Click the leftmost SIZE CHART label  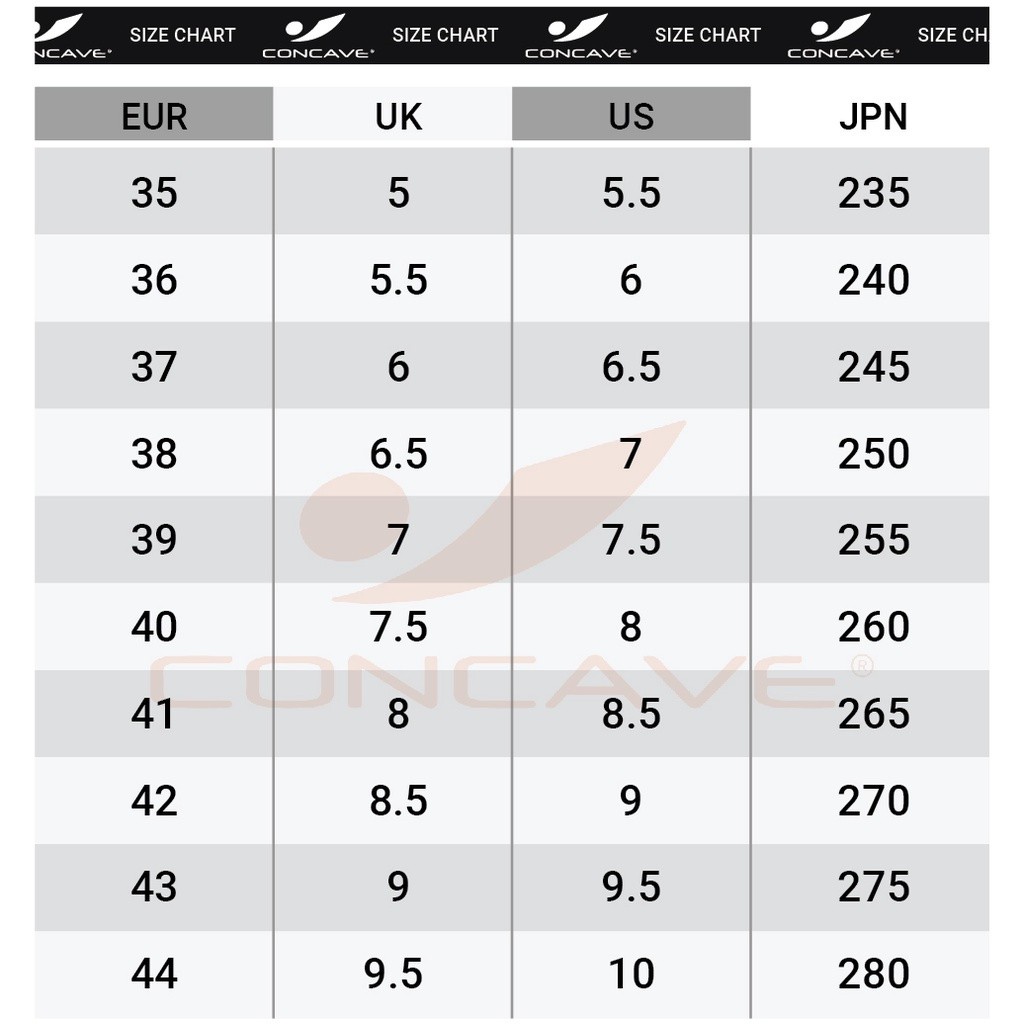(x=182, y=35)
